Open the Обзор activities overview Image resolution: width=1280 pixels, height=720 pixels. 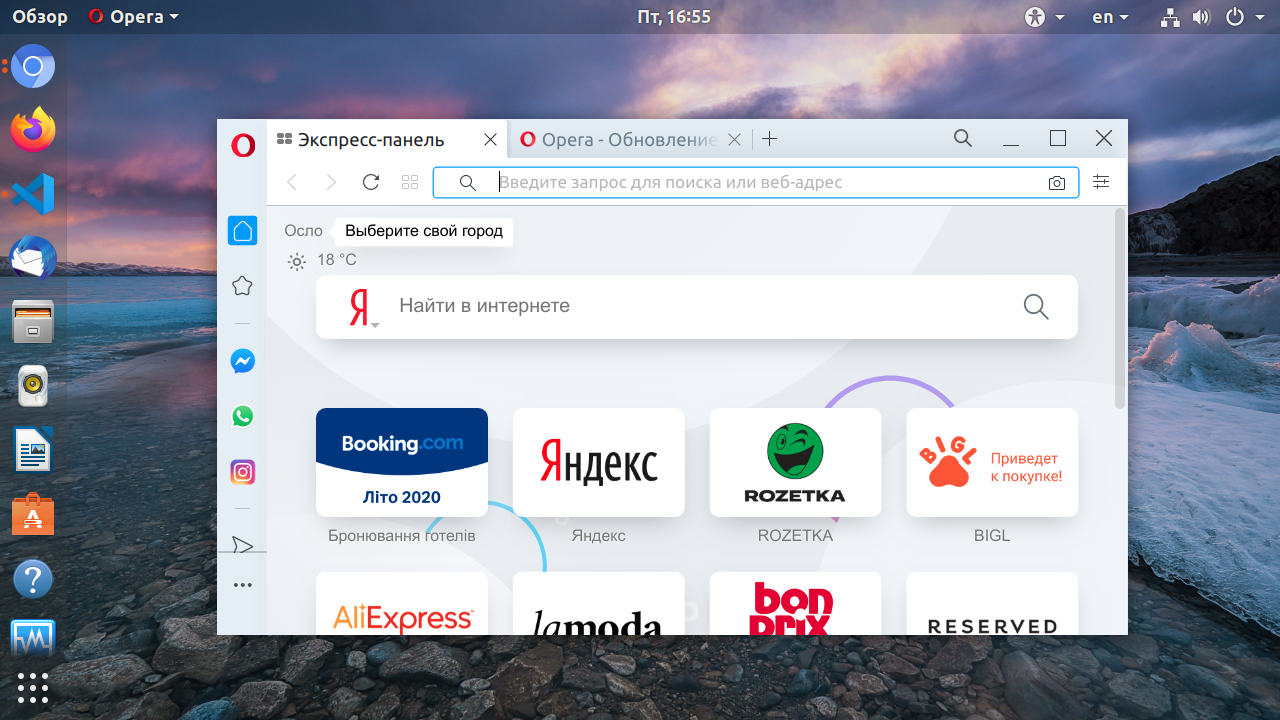coord(40,16)
